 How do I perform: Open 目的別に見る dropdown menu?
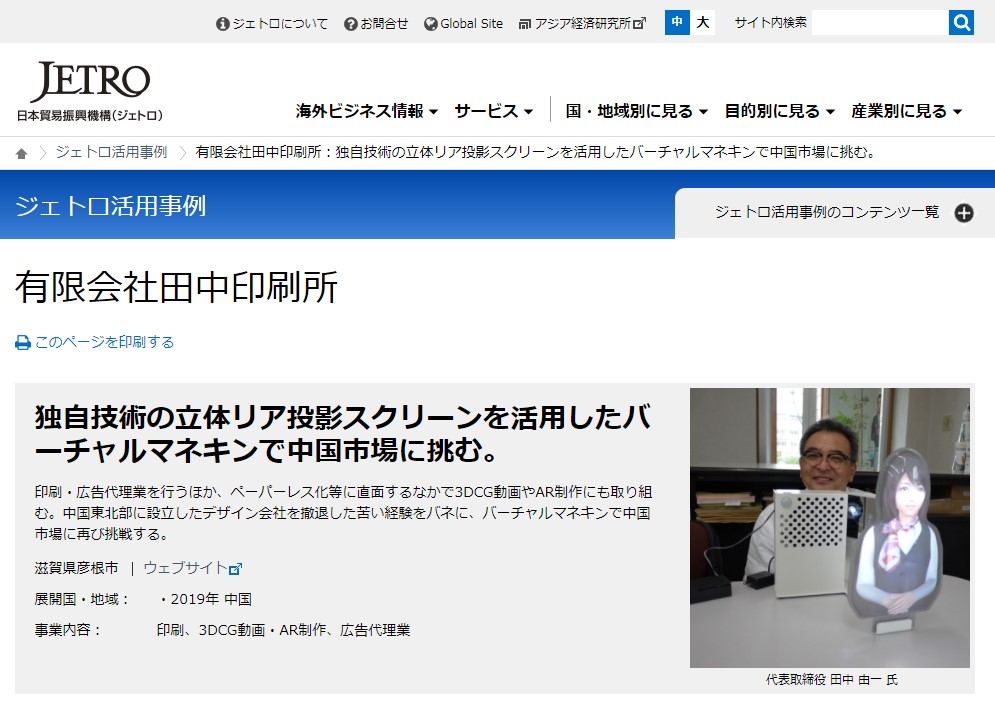[x=780, y=111]
